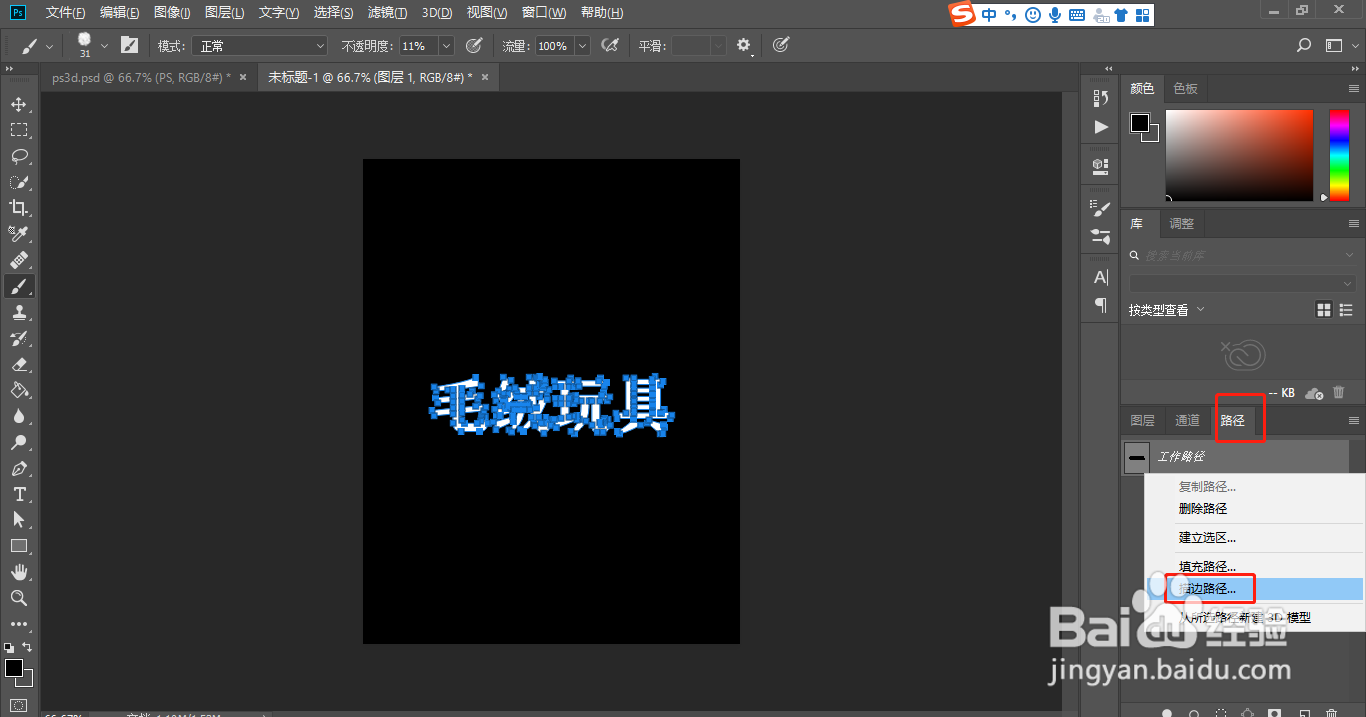Choose 建立选区 from the context menu

[1205, 537]
